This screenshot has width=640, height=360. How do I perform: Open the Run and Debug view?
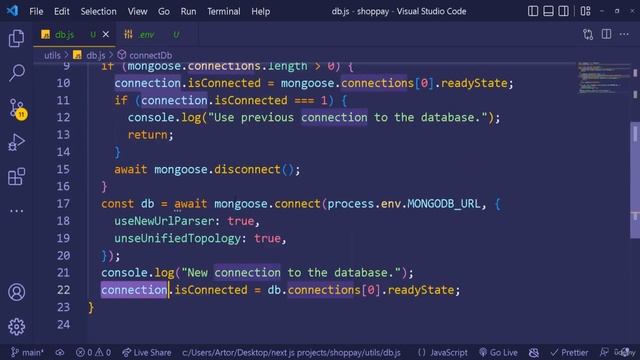16,142
